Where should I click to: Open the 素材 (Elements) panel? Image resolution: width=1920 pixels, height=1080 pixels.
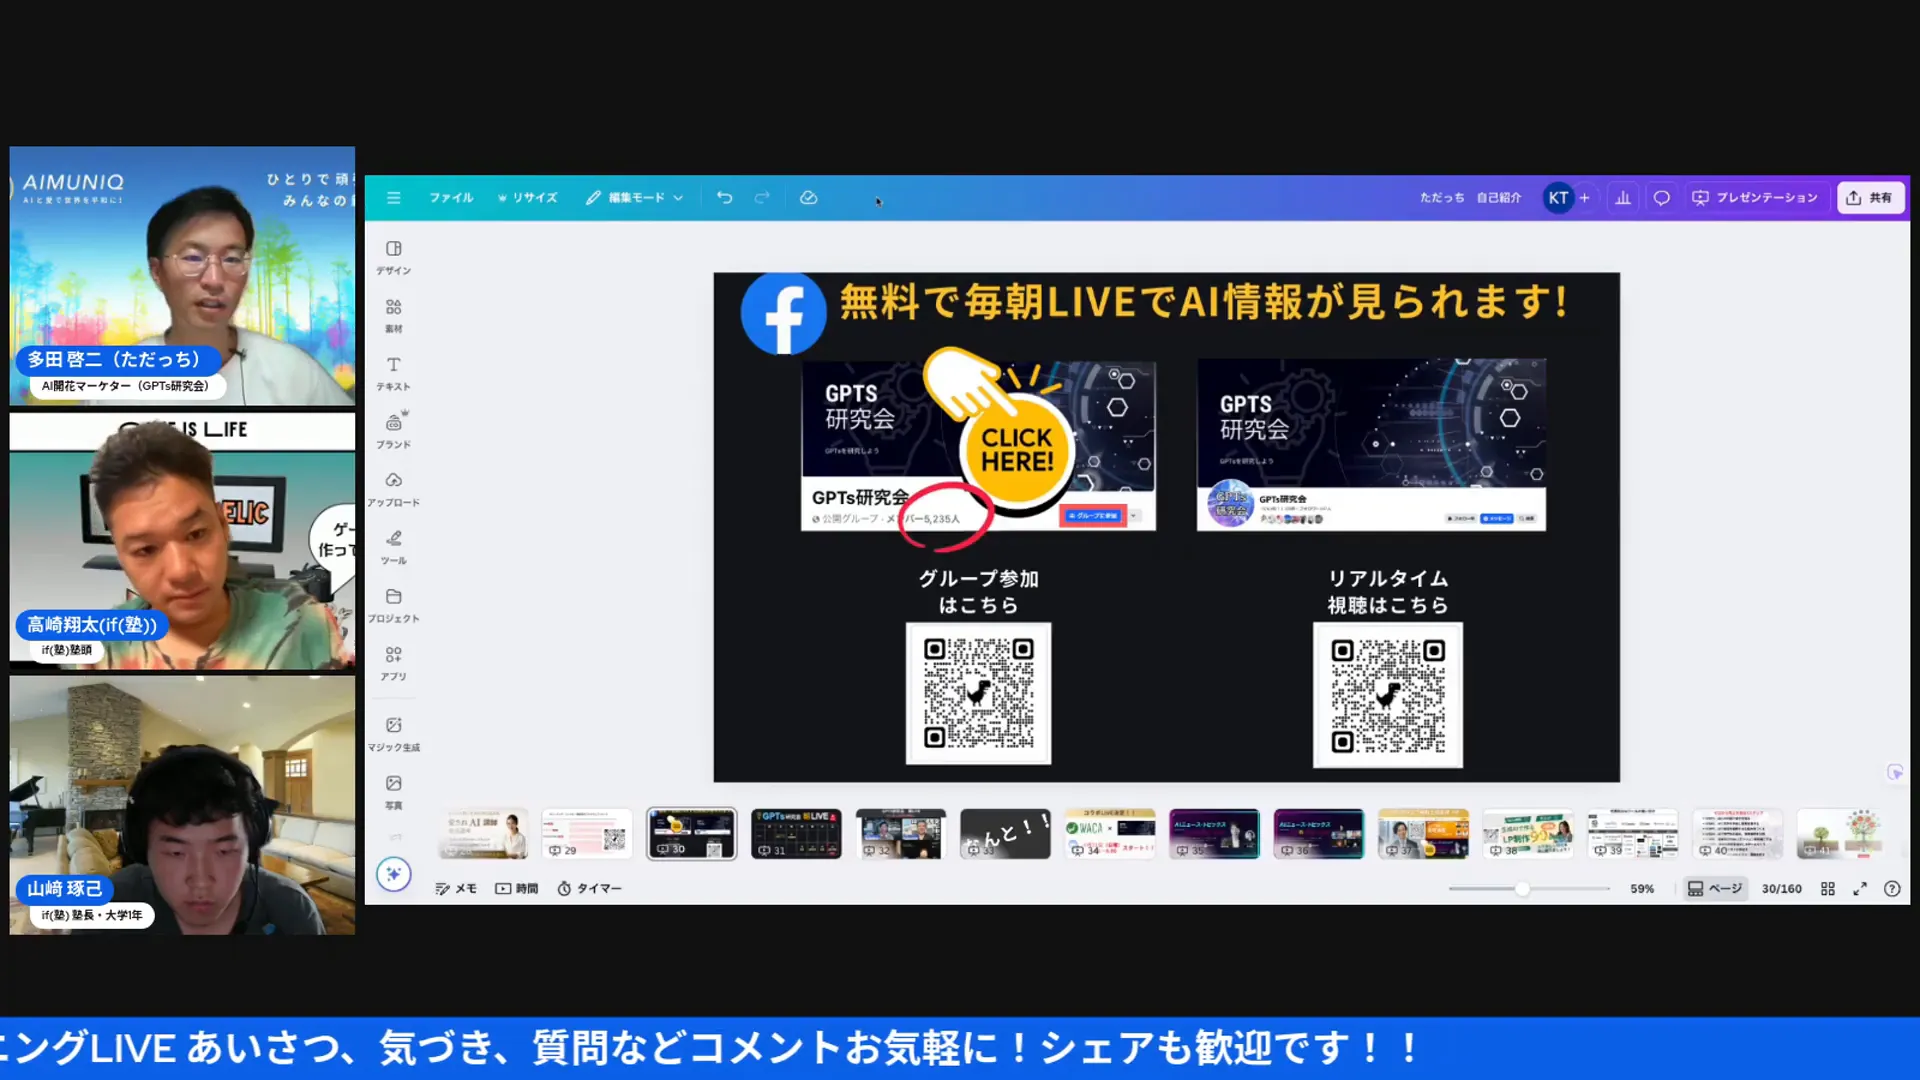393,315
